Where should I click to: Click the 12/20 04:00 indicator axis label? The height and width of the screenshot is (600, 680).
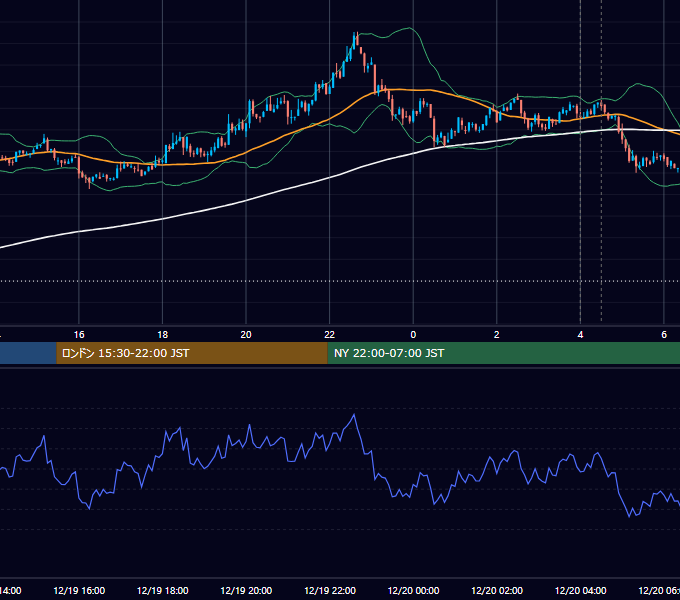pos(580,590)
